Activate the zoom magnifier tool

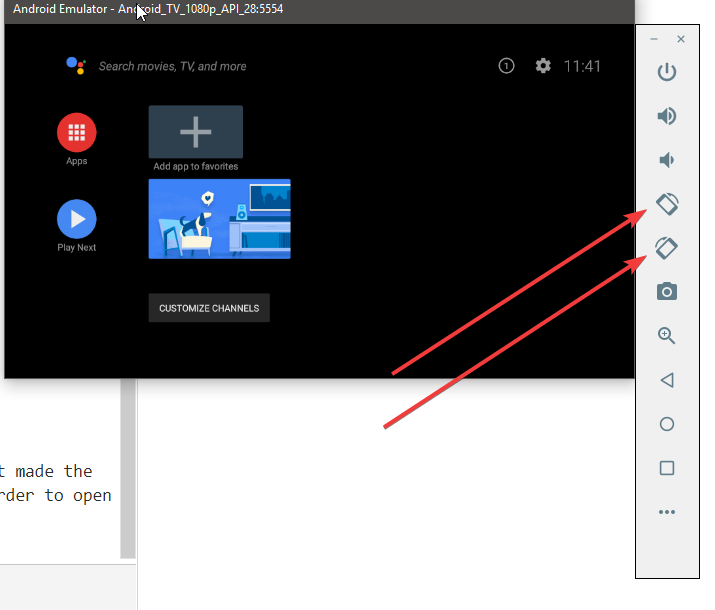[667, 336]
